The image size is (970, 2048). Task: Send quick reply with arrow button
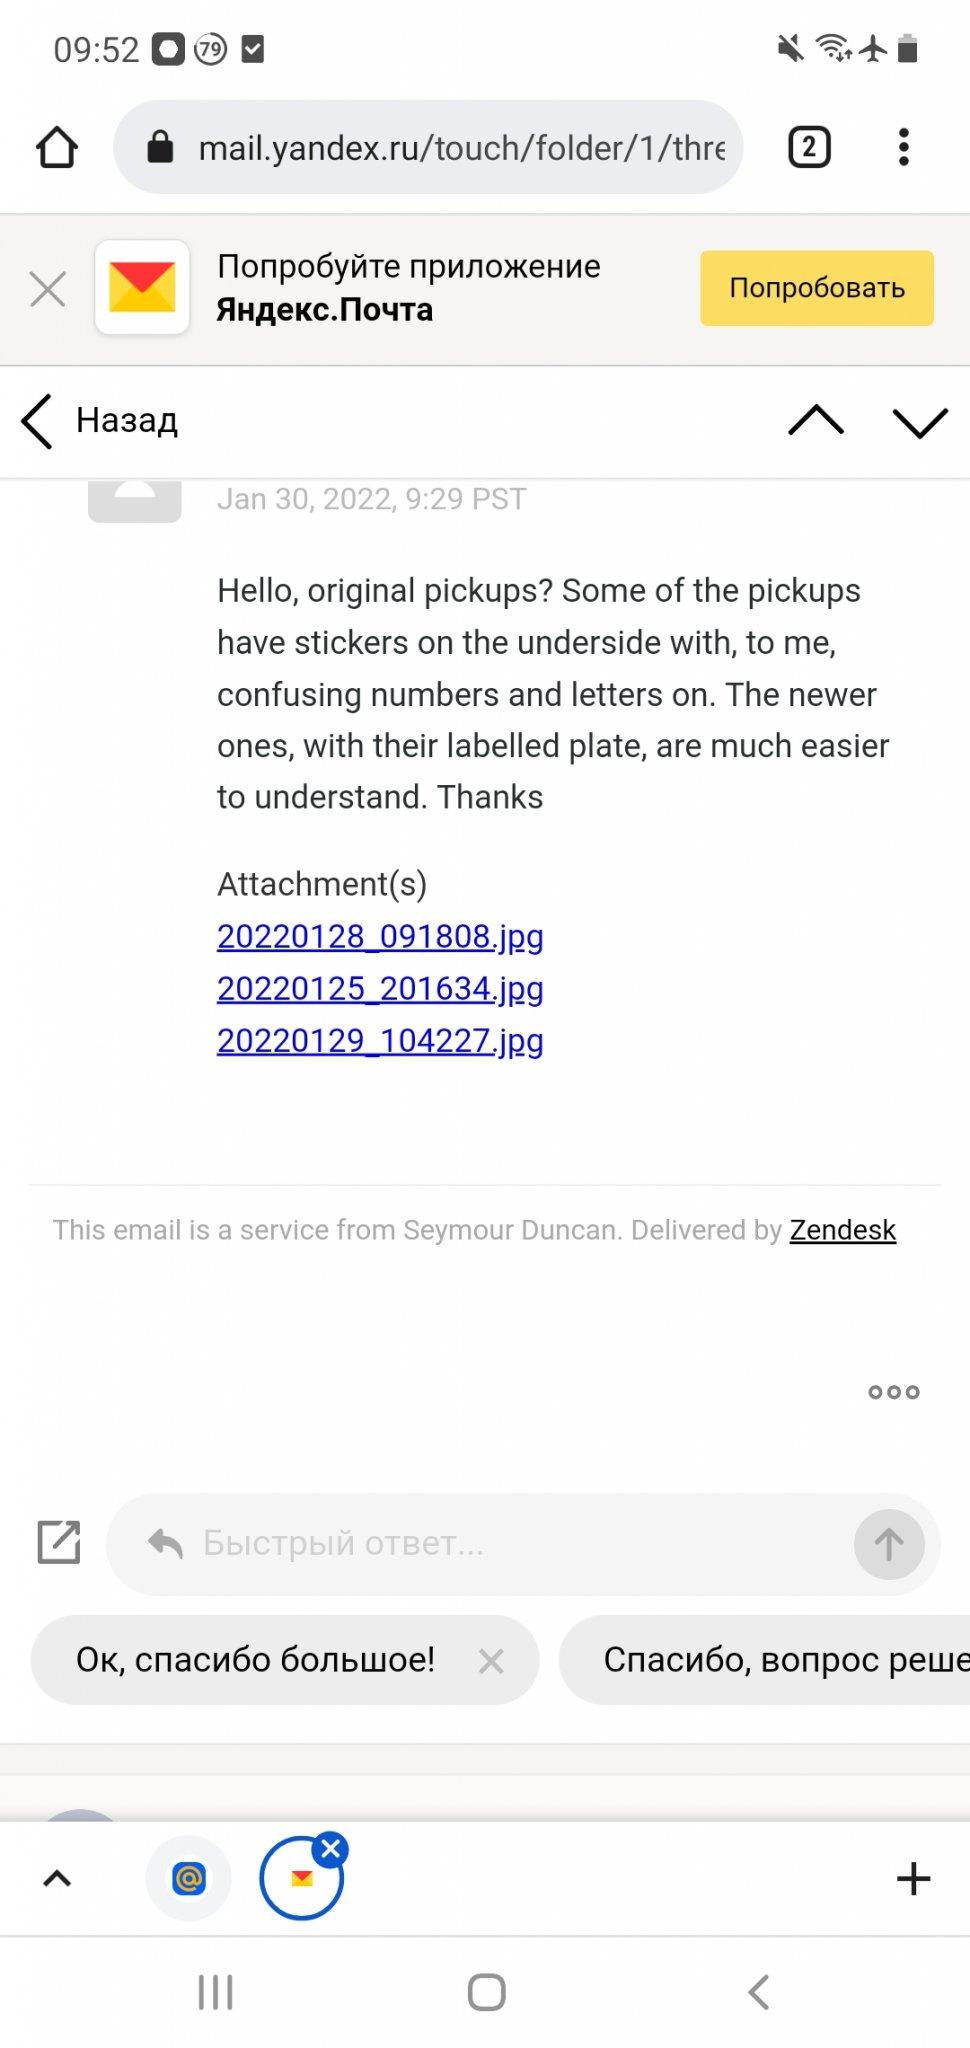tap(888, 1544)
